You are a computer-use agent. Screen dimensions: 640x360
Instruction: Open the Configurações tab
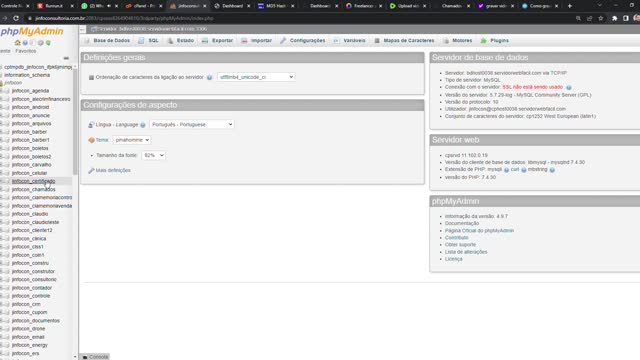(303, 40)
